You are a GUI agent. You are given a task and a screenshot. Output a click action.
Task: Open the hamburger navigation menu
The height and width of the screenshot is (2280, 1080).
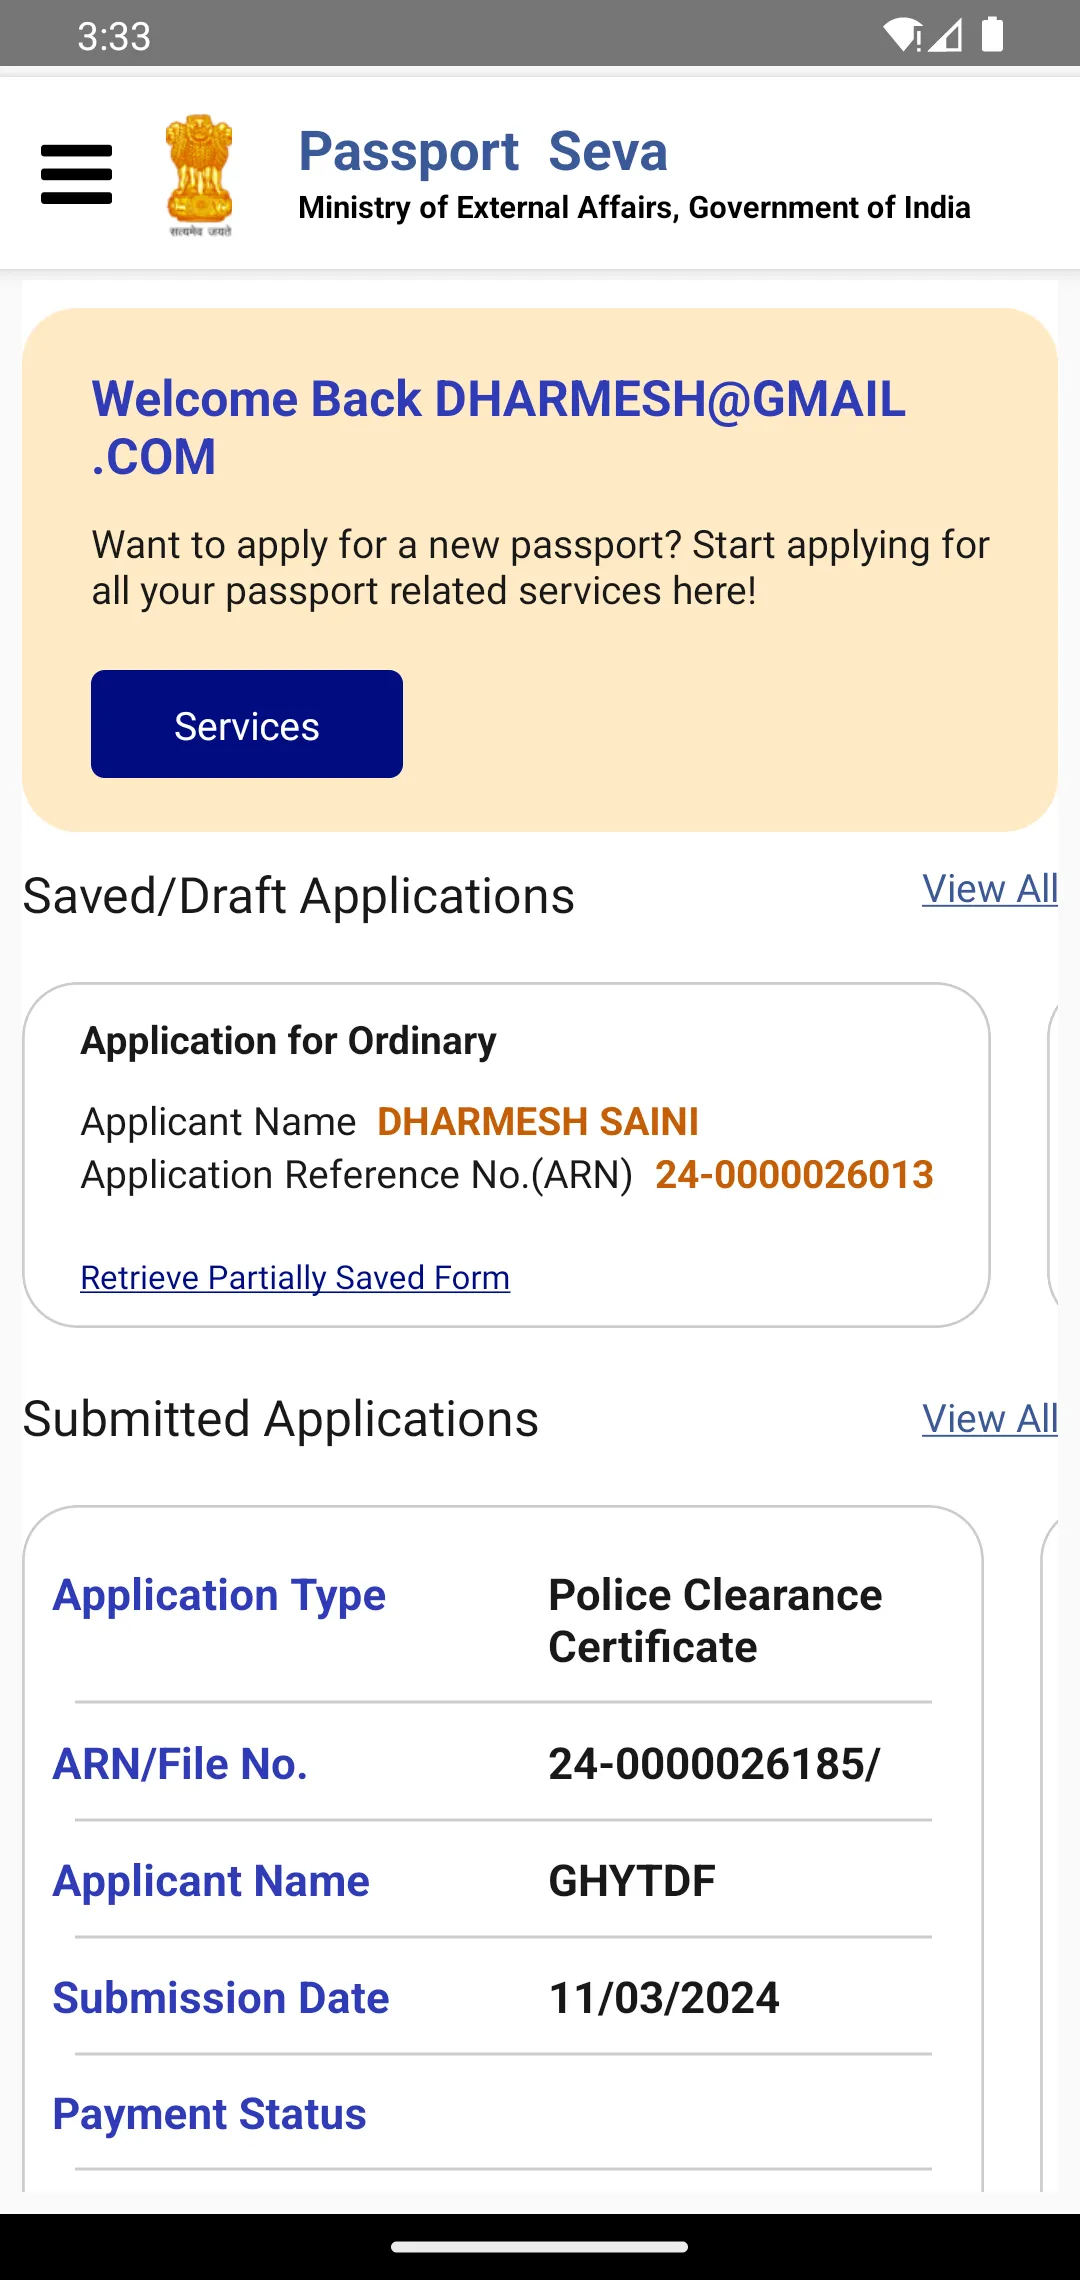tap(76, 174)
